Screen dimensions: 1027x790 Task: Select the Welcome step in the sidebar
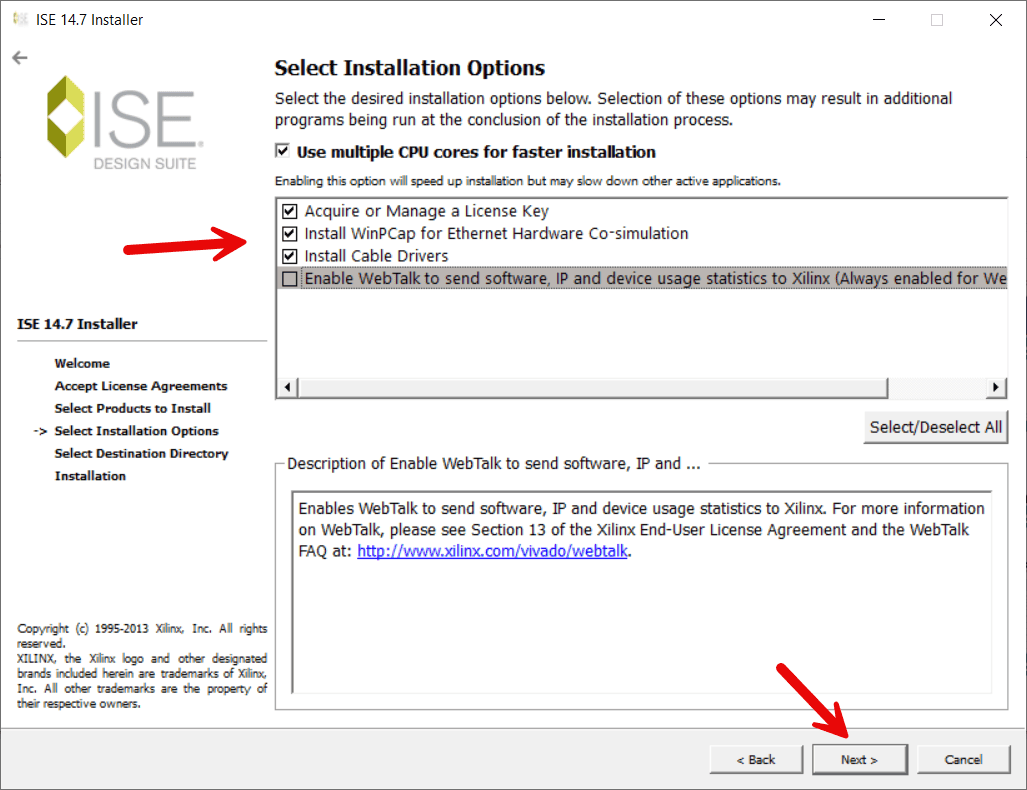click(82, 363)
